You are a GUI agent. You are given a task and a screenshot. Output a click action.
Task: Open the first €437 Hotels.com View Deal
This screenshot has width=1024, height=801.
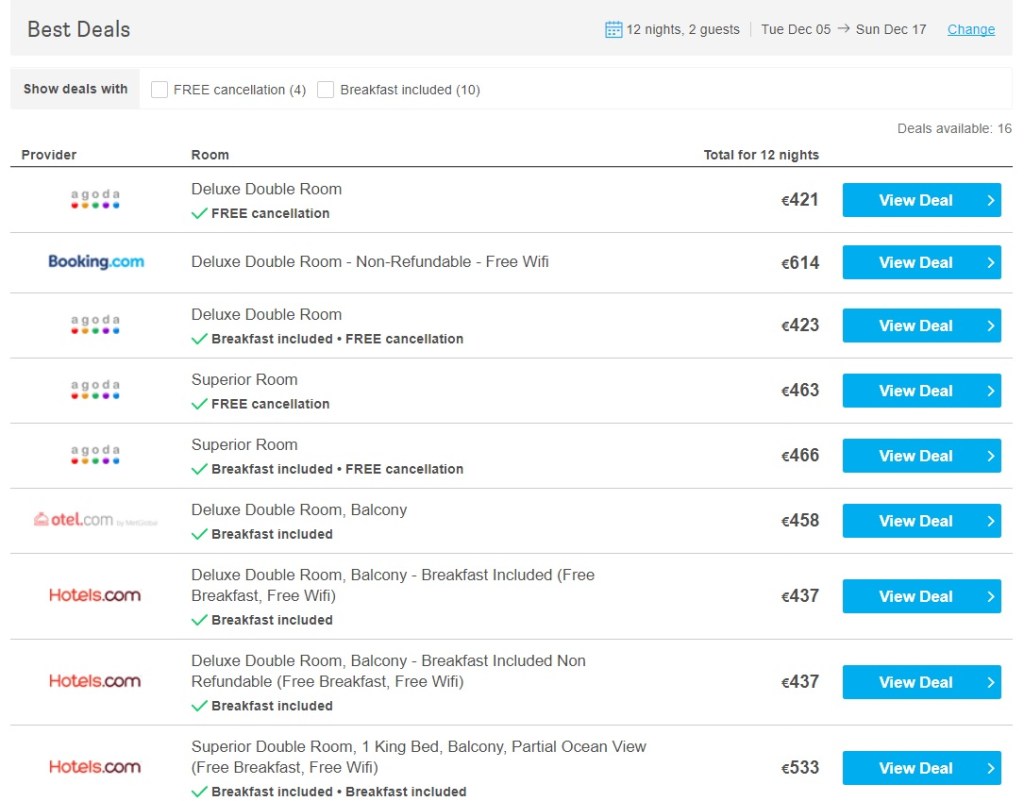(921, 596)
